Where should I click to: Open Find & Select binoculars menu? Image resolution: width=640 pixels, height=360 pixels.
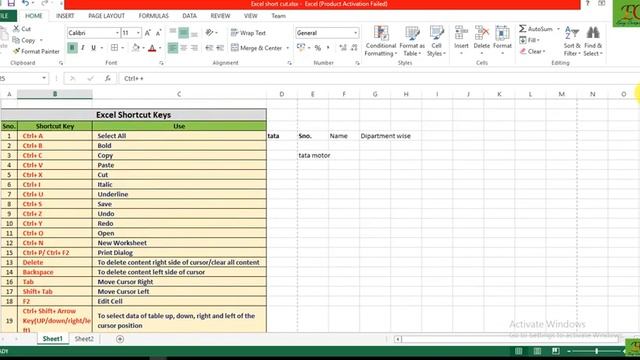(x=593, y=41)
